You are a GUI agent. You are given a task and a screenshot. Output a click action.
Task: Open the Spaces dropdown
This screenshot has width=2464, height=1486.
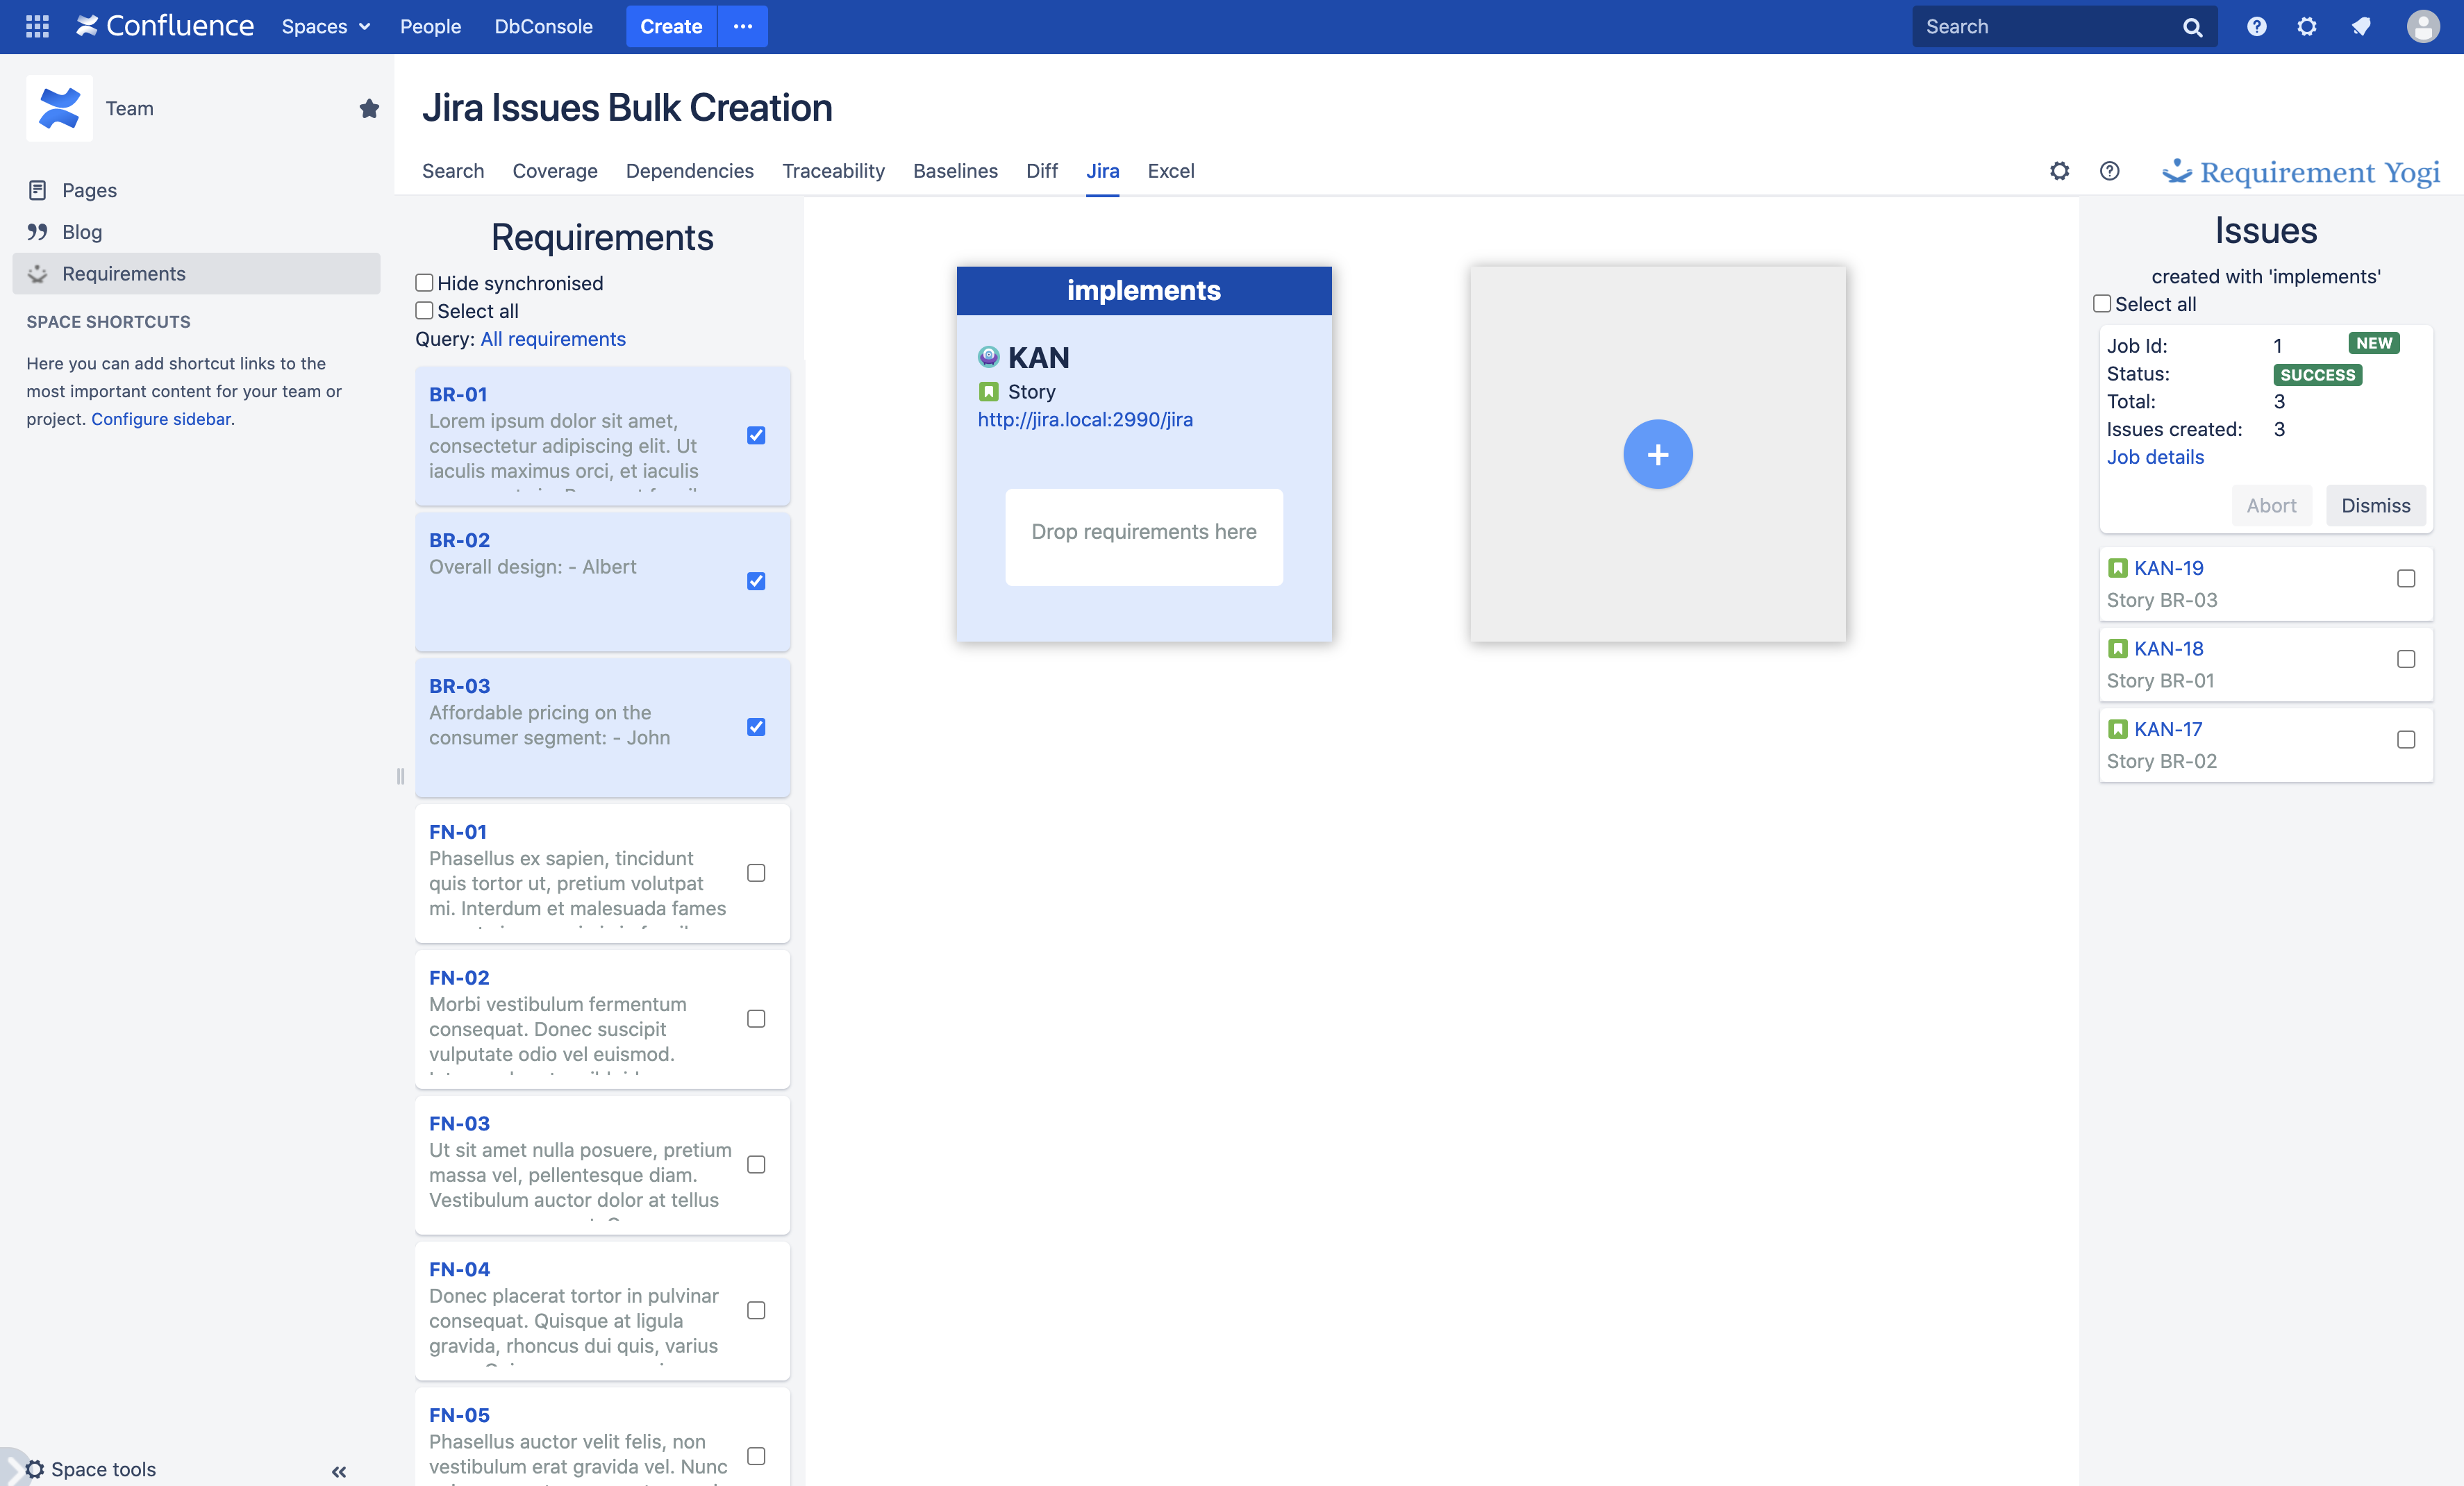coord(325,27)
